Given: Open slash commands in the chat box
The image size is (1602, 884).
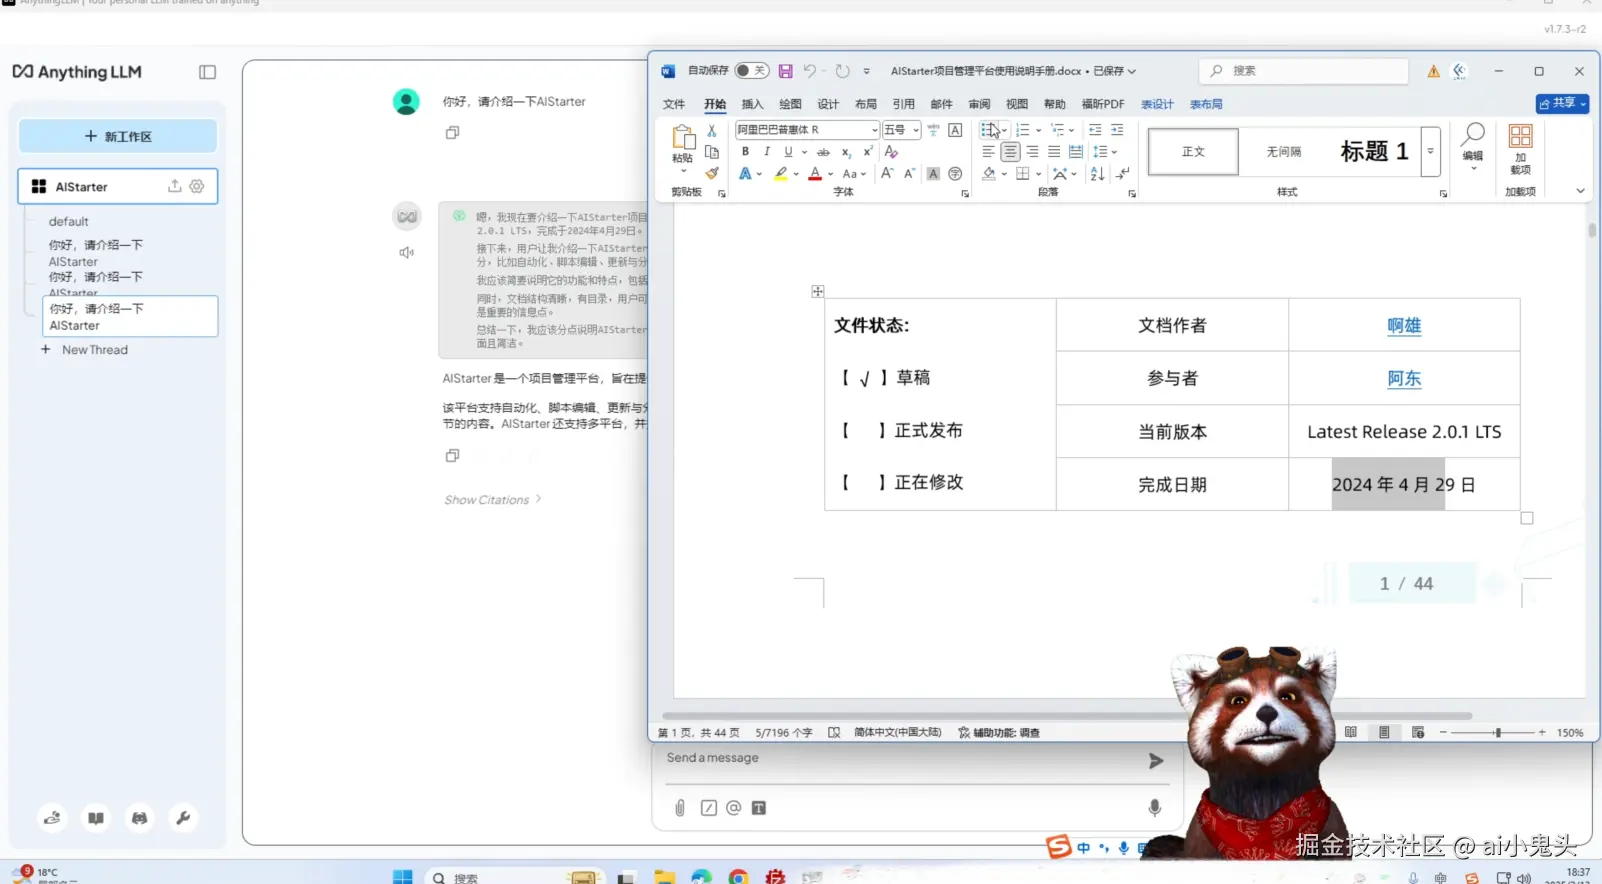Looking at the screenshot, I should pos(709,808).
